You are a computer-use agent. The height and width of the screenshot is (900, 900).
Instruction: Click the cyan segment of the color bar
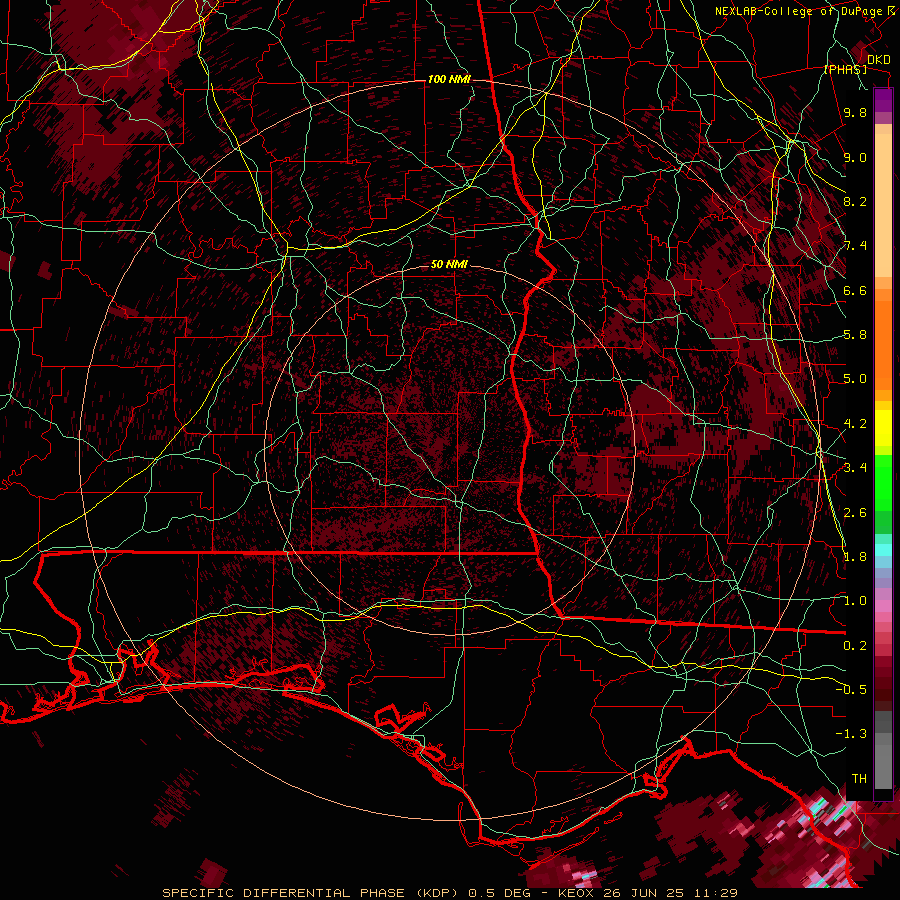pos(883,550)
